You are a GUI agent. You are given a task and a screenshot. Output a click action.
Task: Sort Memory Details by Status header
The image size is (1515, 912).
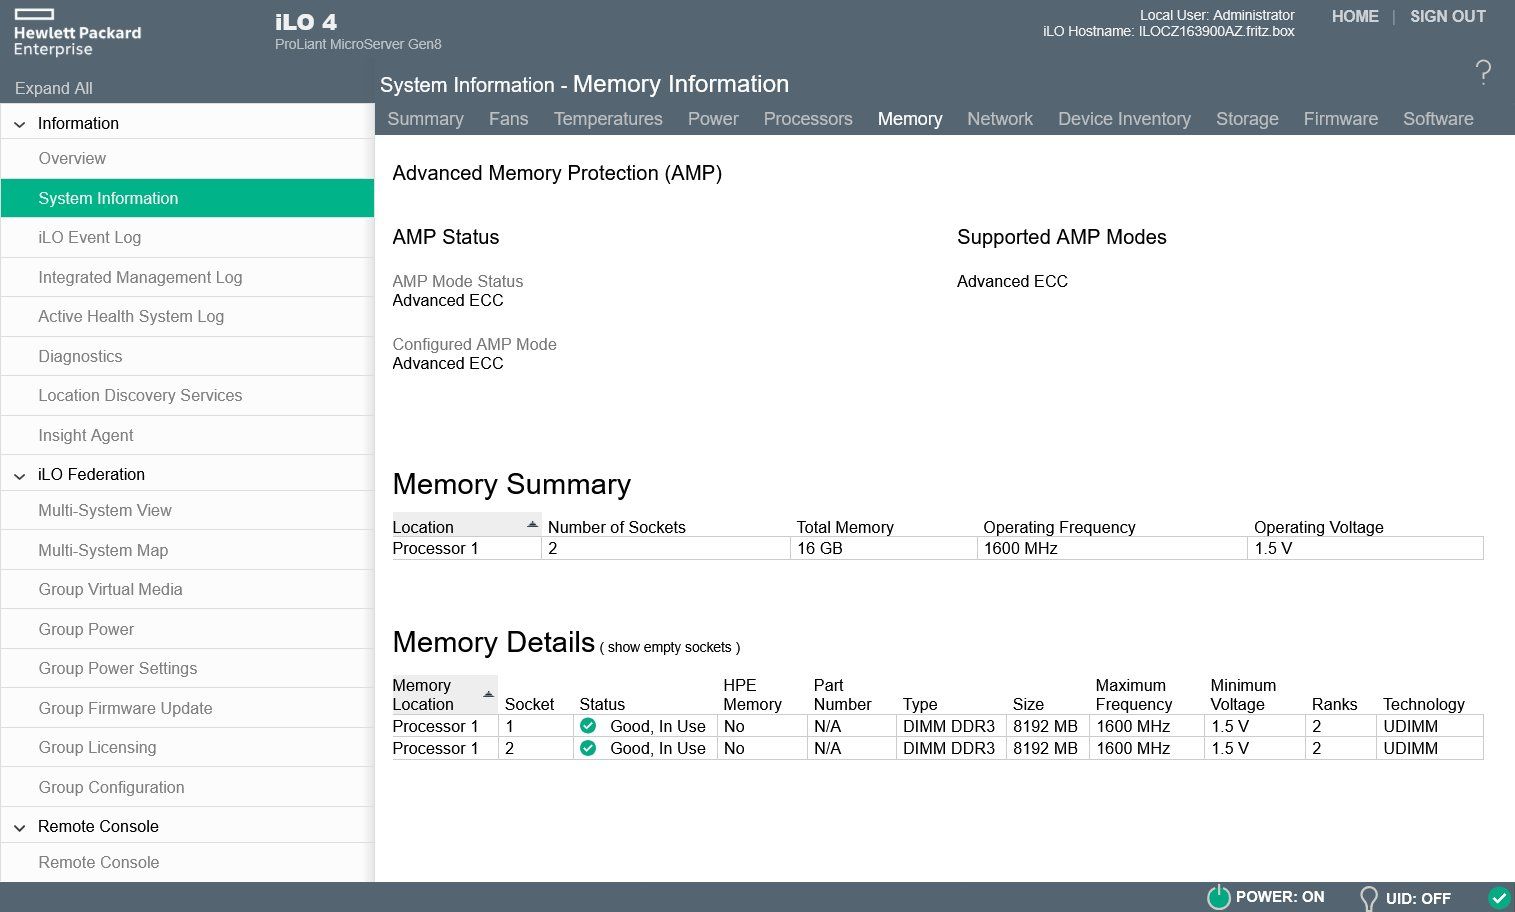pyautogui.click(x=602, y=704)
